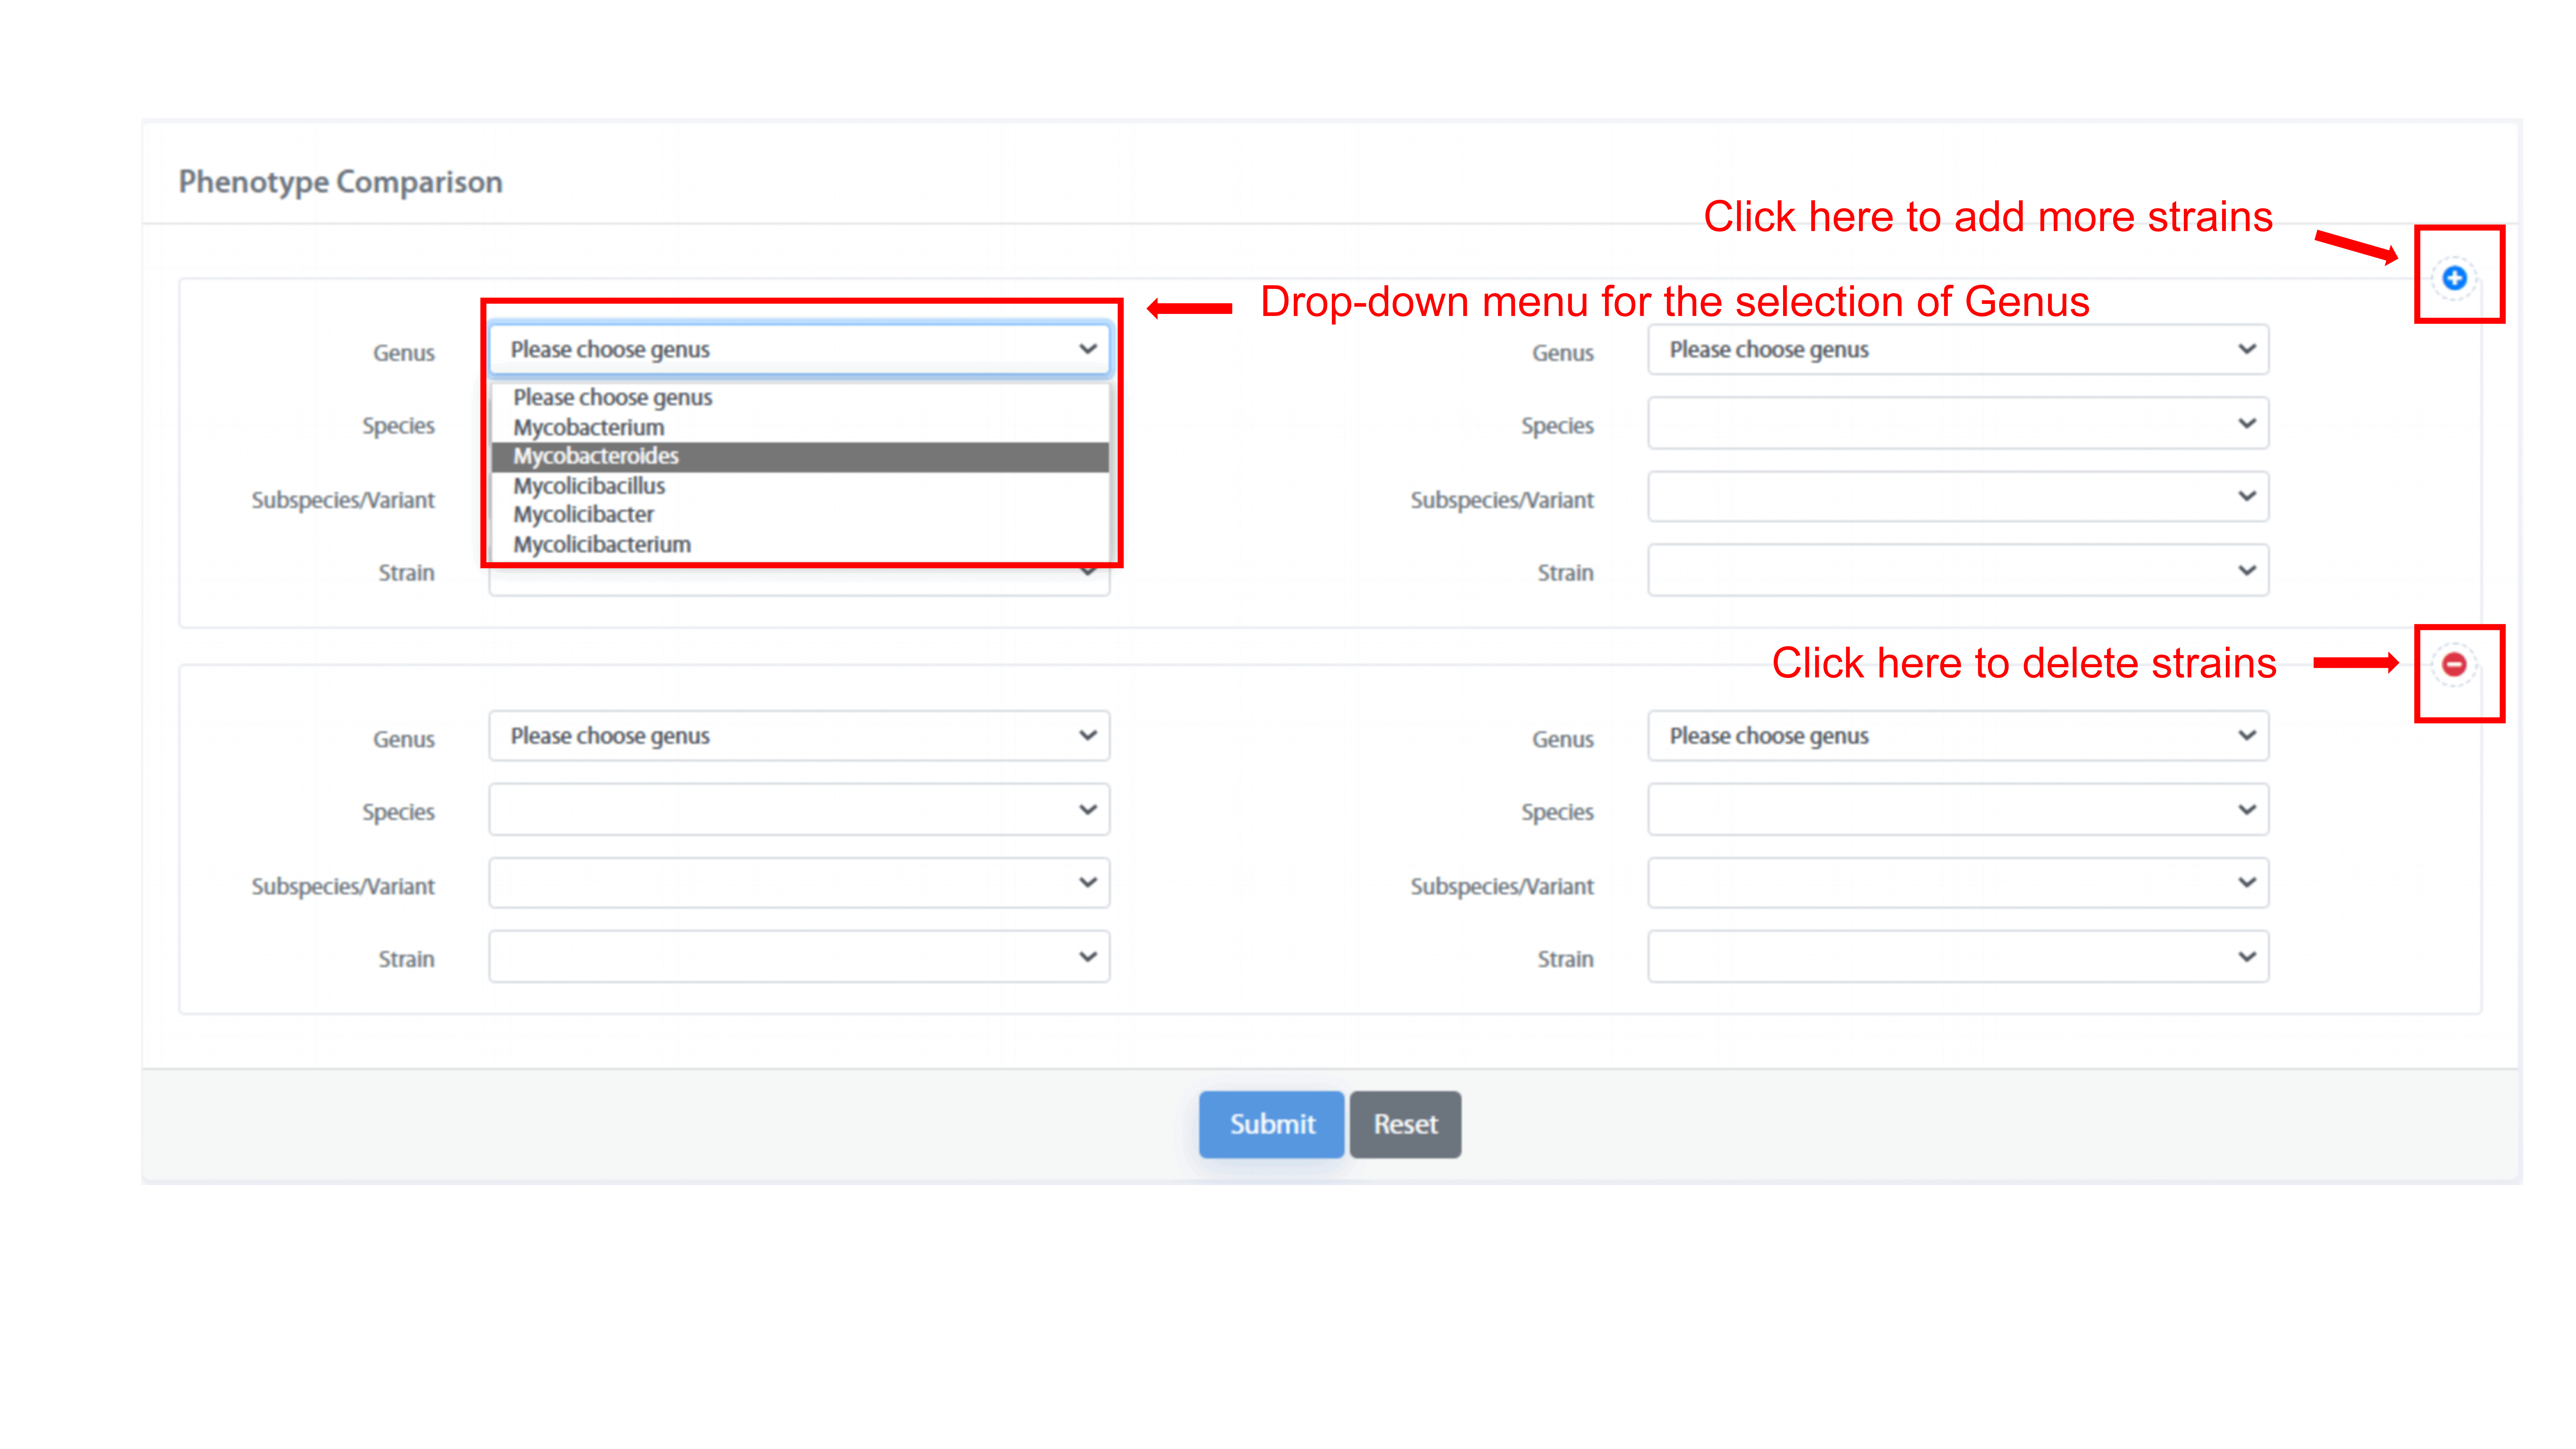Open bottom-right Species dropdown

(x=1958, y=809)
